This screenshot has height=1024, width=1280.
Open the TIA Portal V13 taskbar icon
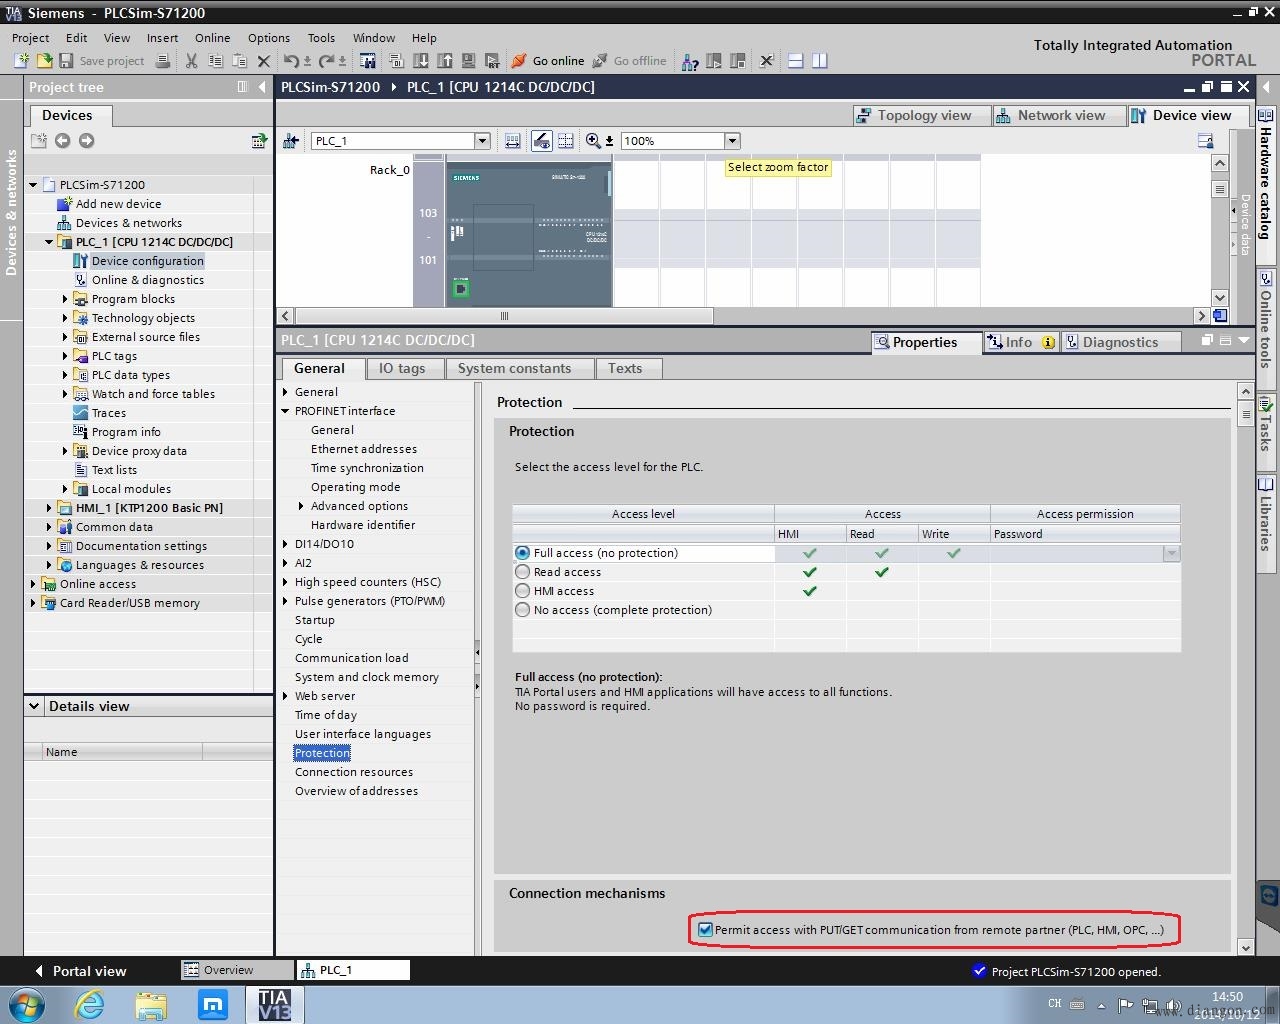coord(274,1004)
